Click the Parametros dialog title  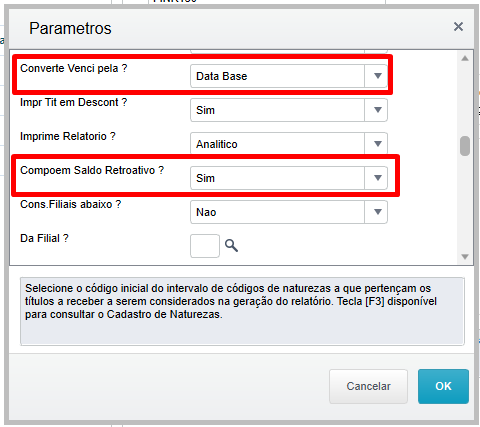coord(70,28)
